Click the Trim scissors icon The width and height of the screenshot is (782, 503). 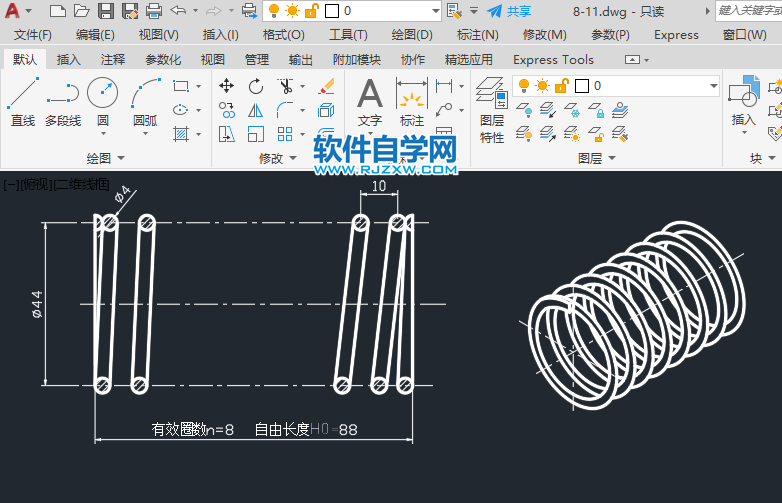(285, 86)
